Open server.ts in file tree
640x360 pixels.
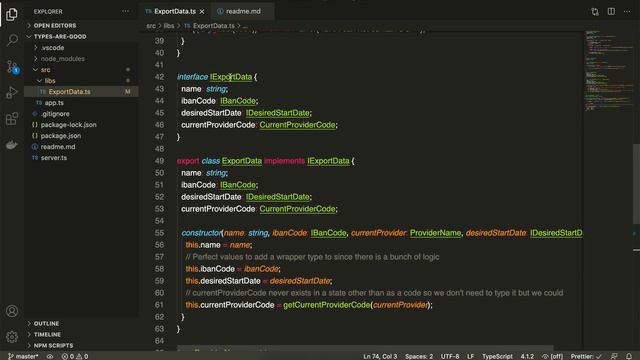pyautogui.click(x=81, y=158)
